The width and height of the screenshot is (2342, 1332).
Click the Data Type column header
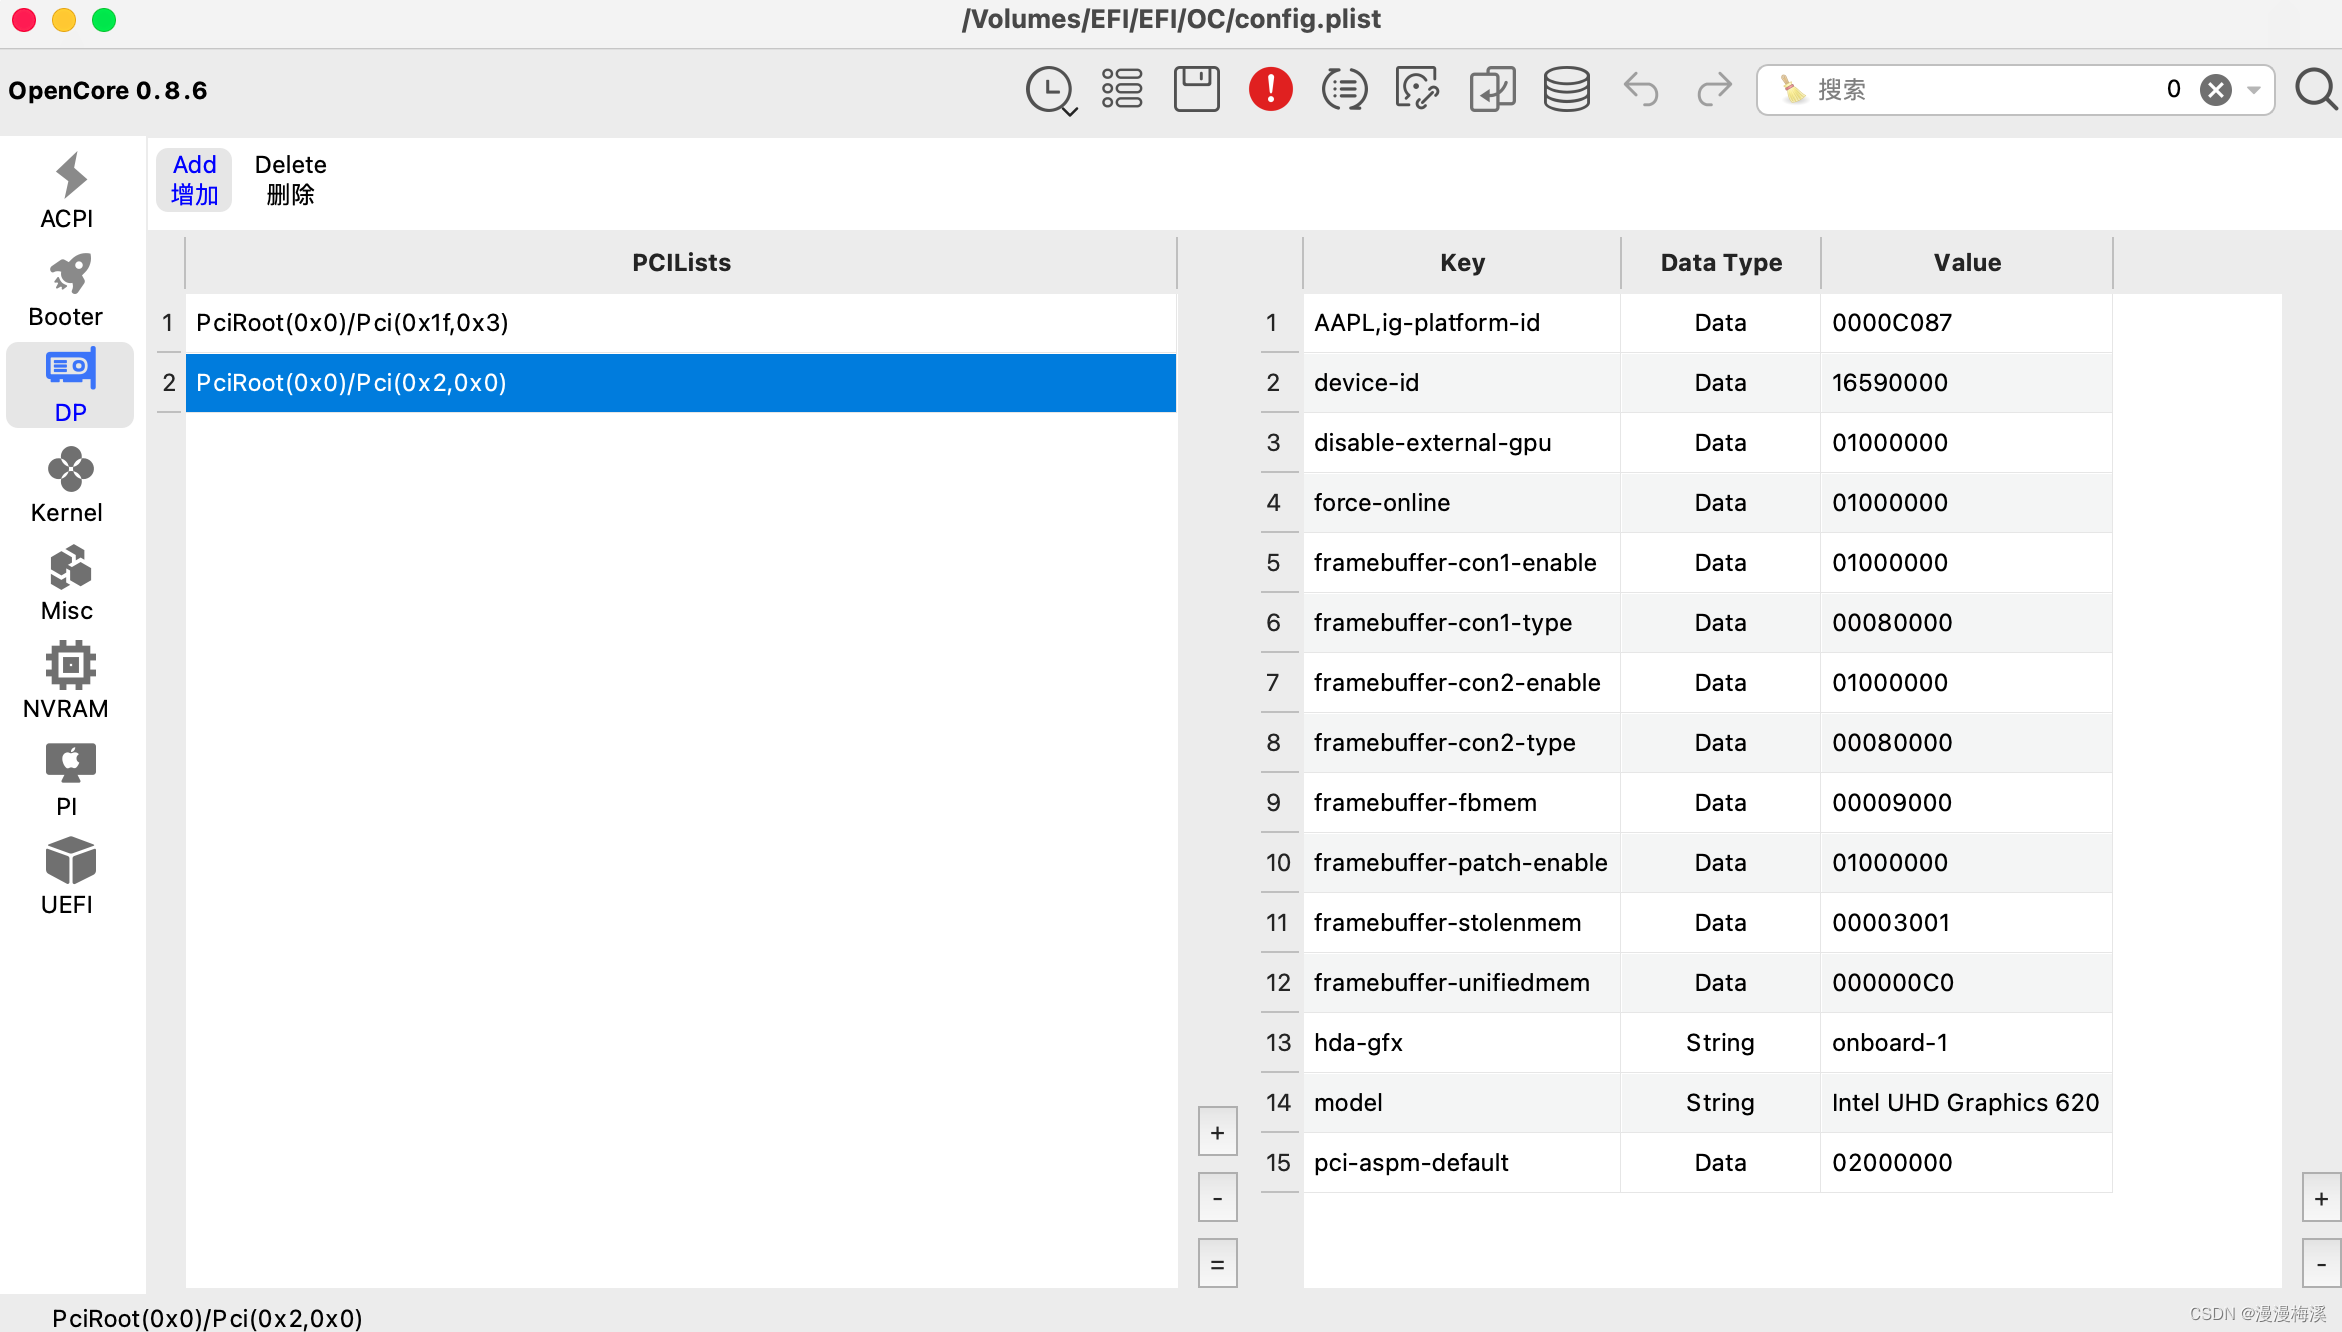click(1721, 263)
